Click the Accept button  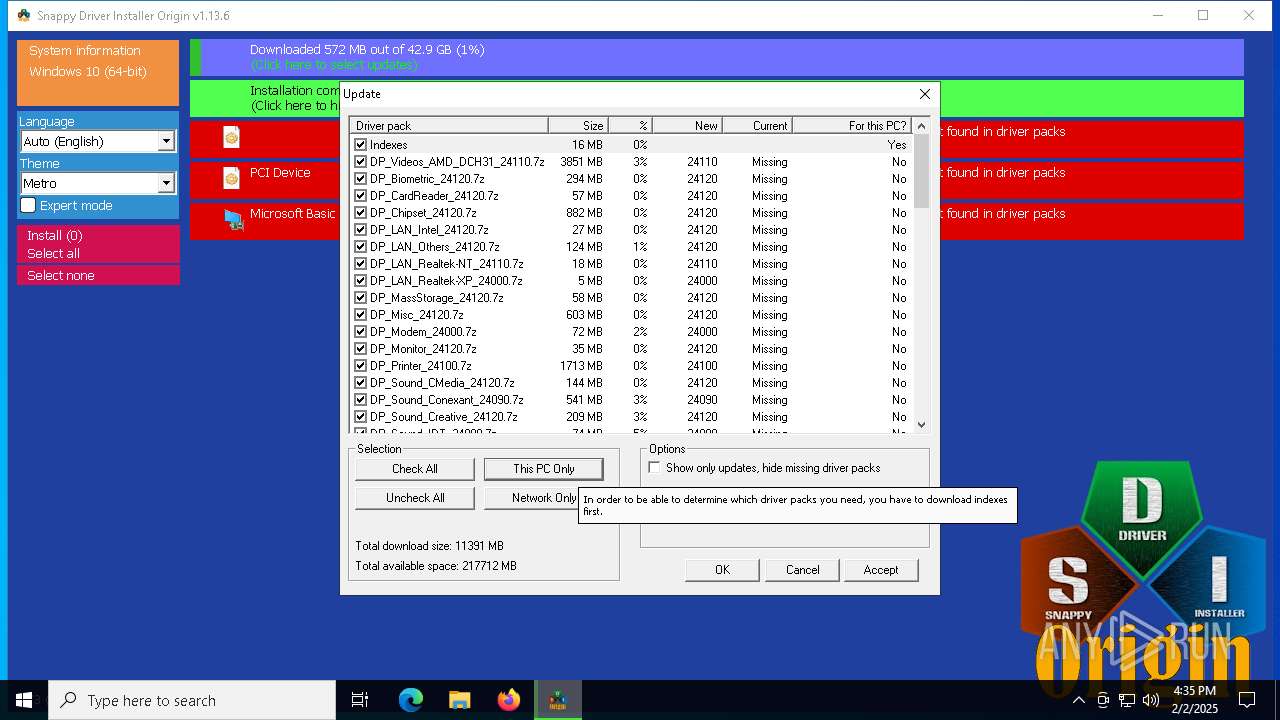click(881, 570)
